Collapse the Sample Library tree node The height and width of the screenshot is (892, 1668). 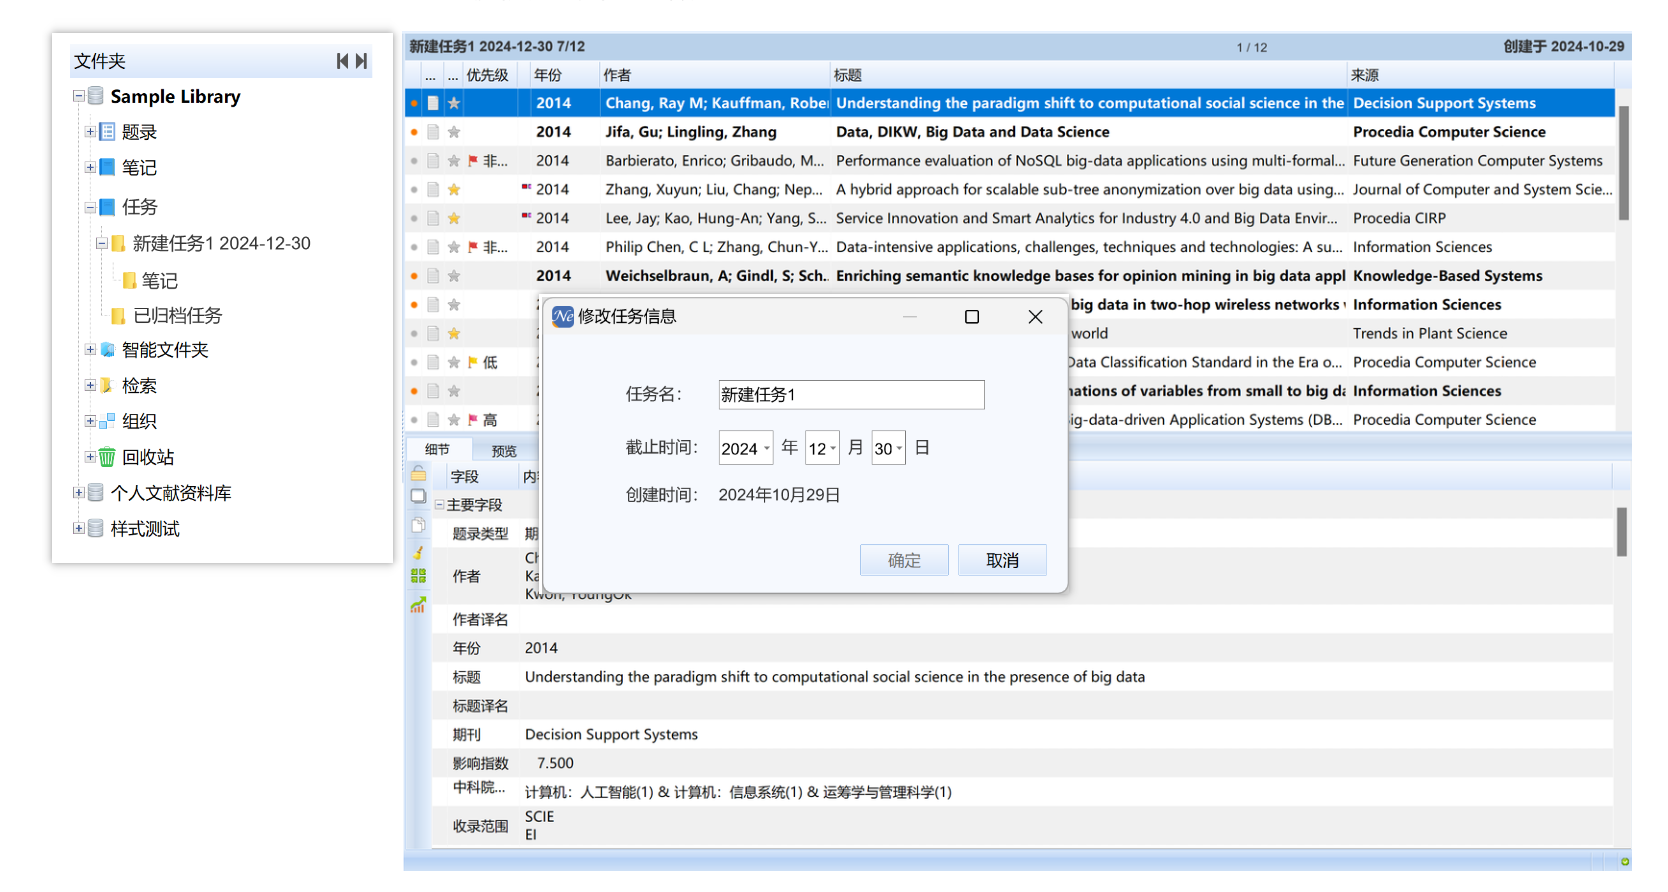[78, 96]
